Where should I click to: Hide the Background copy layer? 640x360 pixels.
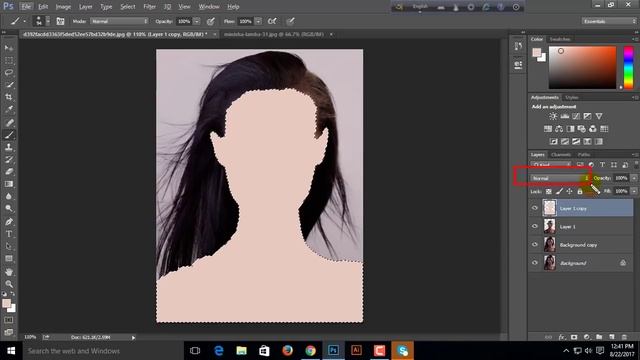pos(535,244)
